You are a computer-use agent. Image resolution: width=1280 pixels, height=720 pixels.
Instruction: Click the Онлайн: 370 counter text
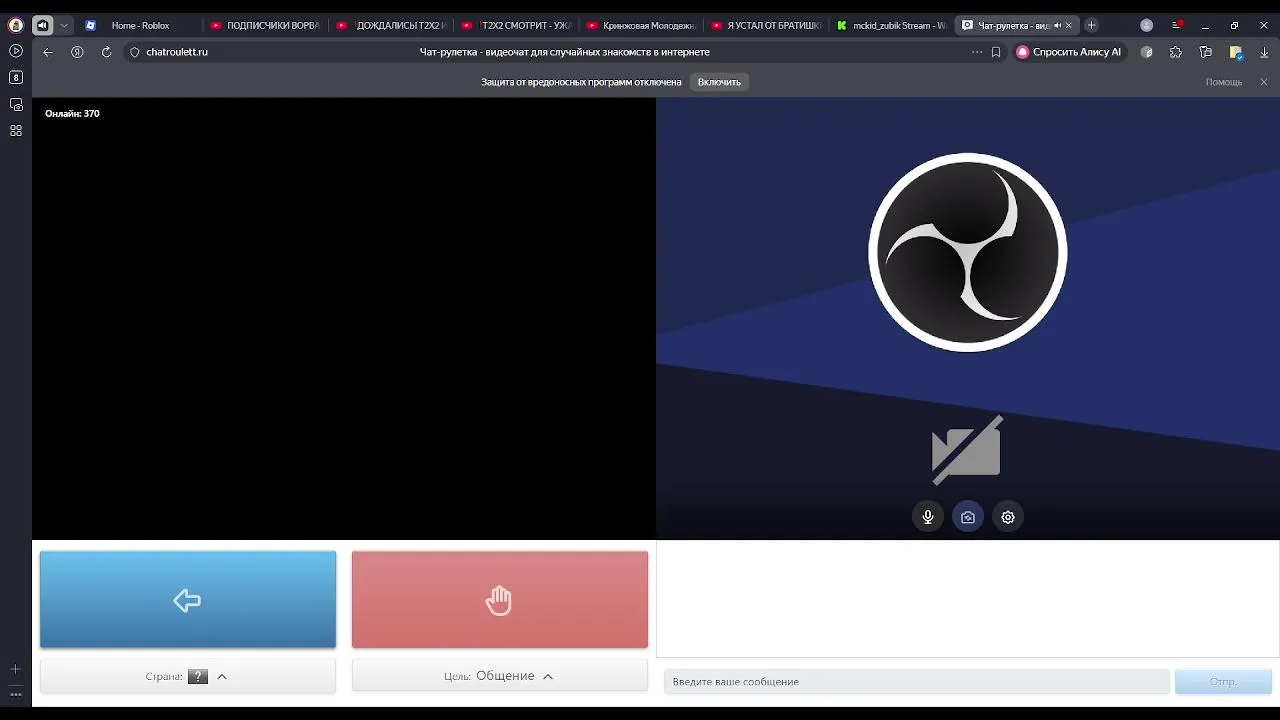[x=72, y=113]
